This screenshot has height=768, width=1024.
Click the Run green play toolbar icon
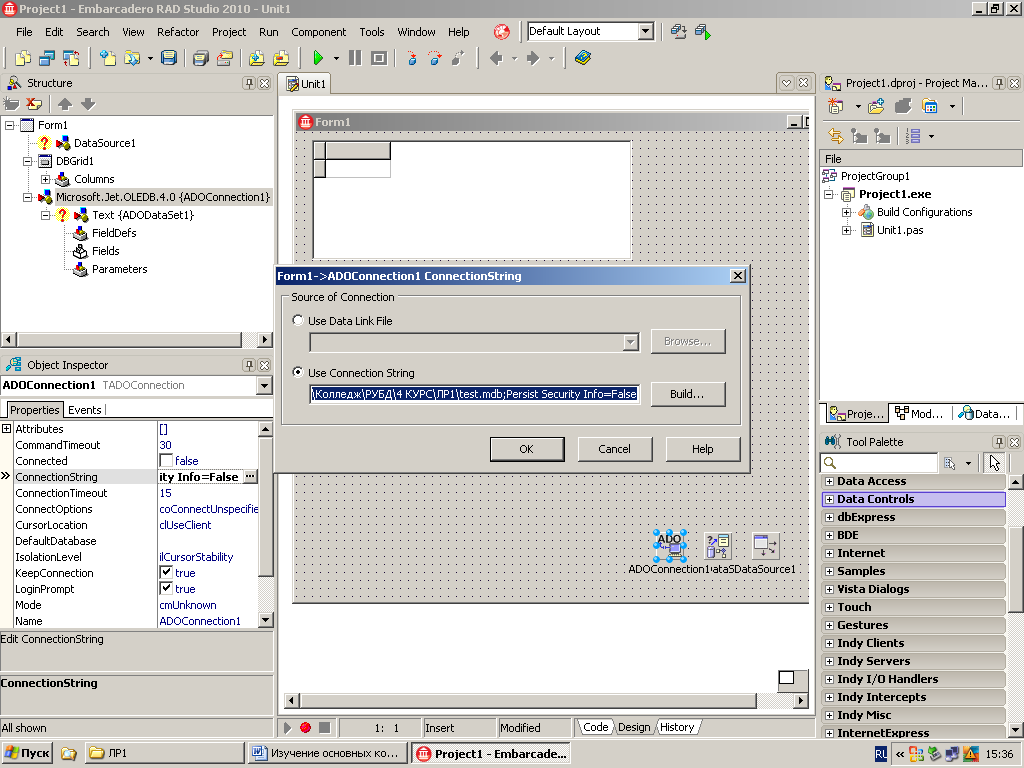pos(318,58)
